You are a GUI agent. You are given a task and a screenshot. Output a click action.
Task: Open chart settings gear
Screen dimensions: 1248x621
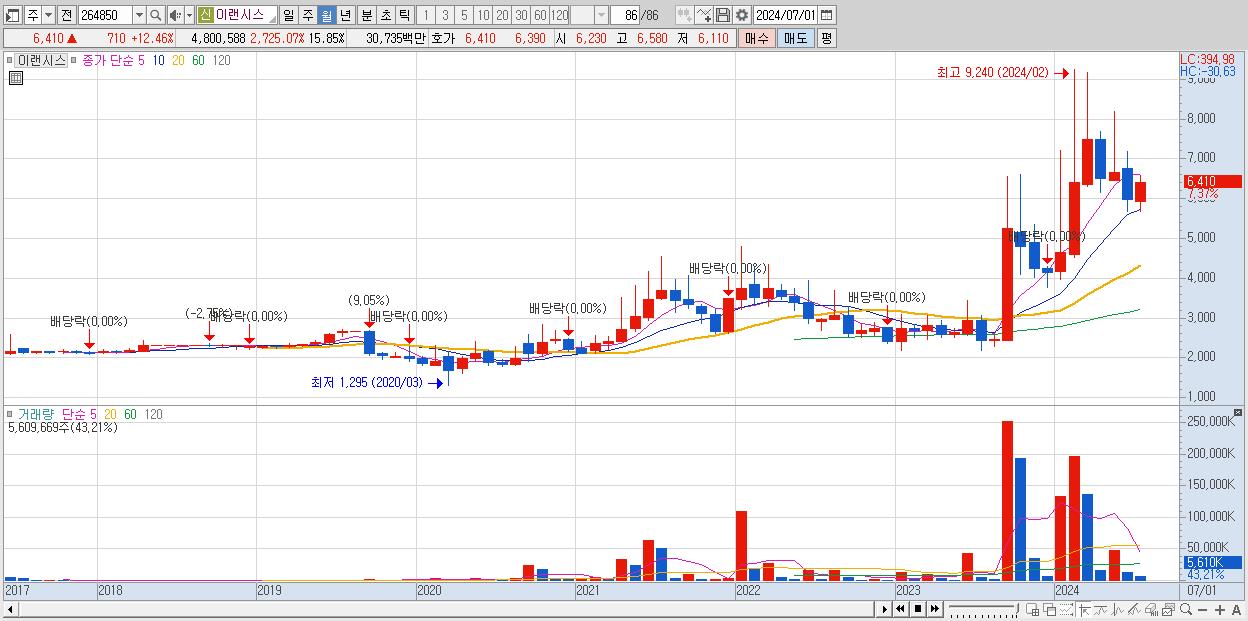coord(742,15)
